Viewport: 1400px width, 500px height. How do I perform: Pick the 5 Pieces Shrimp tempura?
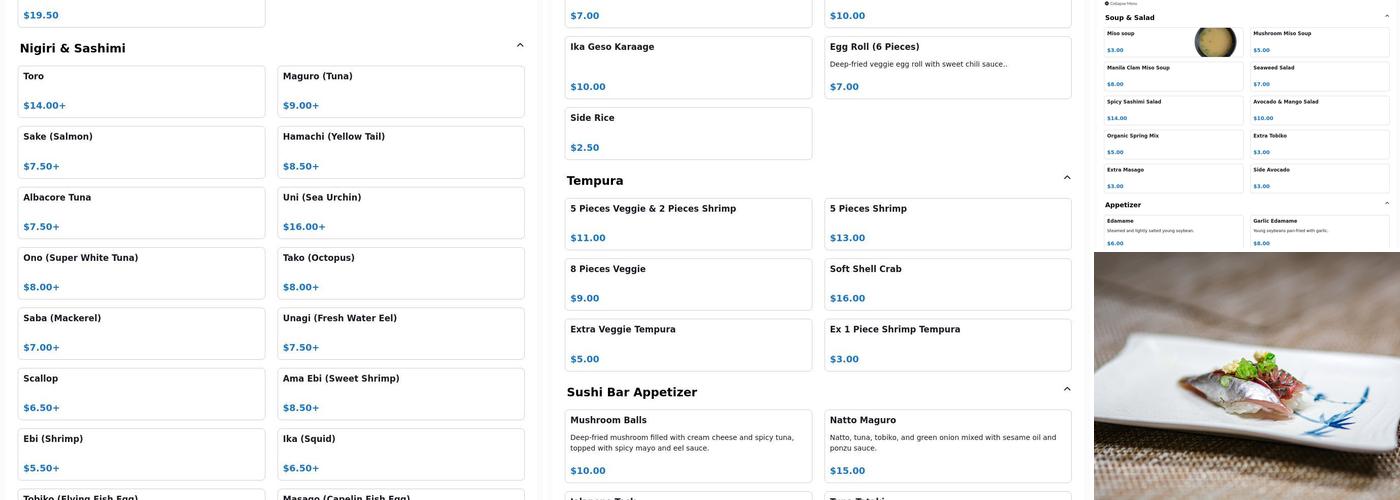pyautogui.click(x=947, y=223)
